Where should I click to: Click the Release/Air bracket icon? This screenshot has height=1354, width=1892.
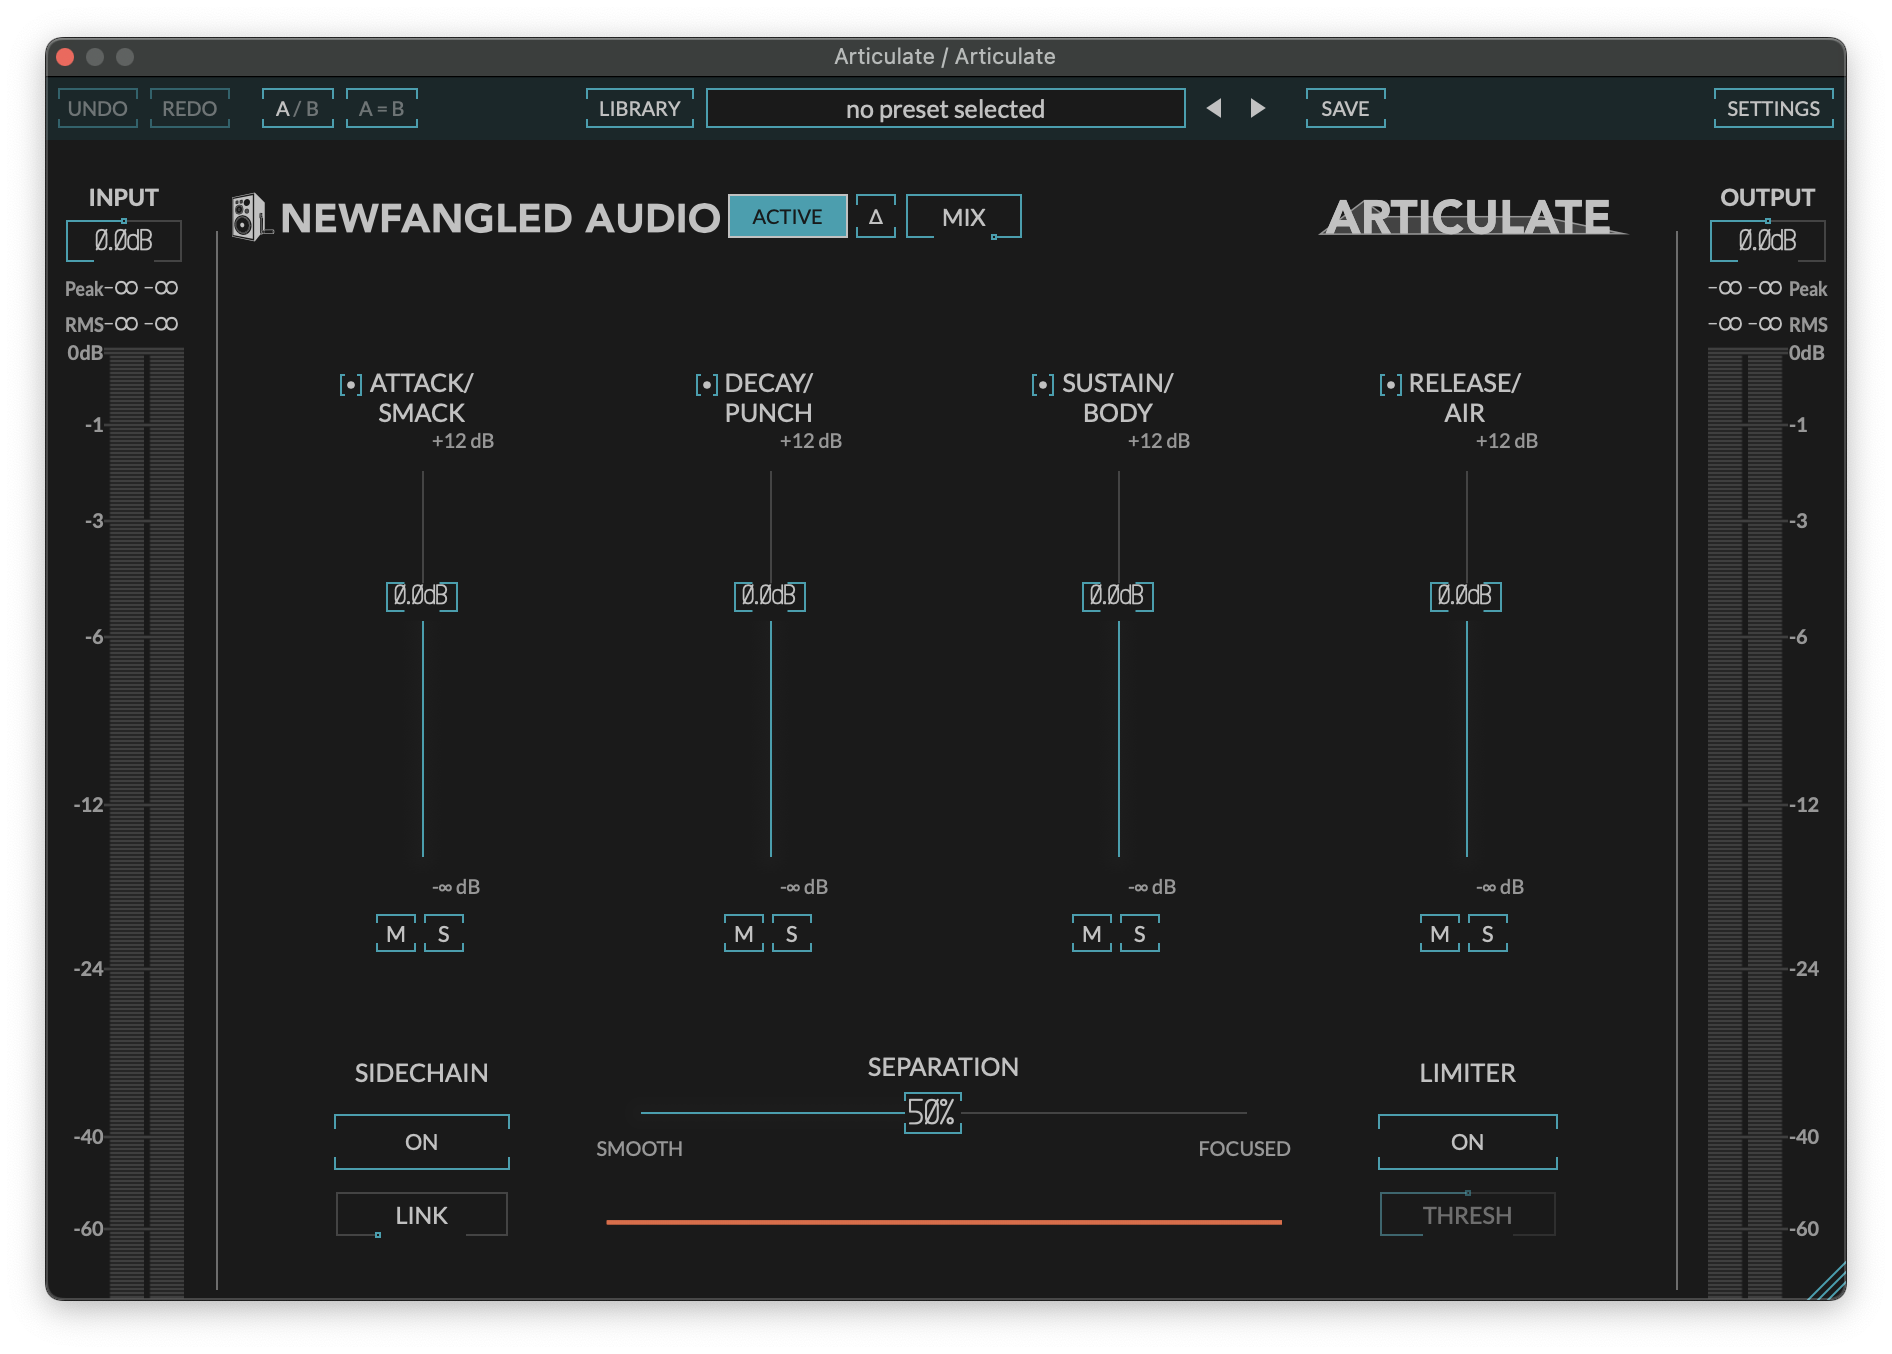(x=1389, y=385)
